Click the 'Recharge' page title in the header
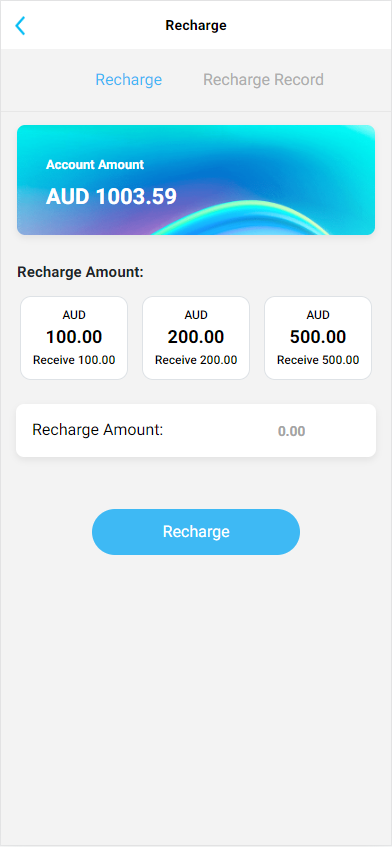392x847 pixels. (x=196, y=25)
